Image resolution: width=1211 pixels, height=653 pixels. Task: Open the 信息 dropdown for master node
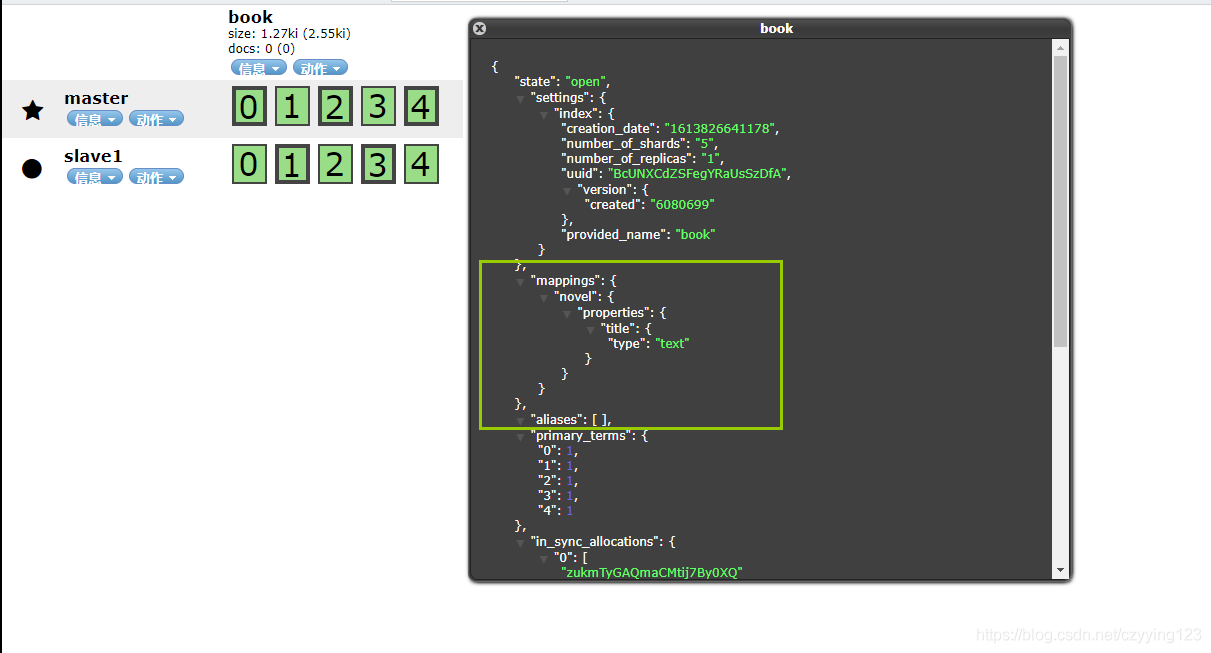pos(95,119)
